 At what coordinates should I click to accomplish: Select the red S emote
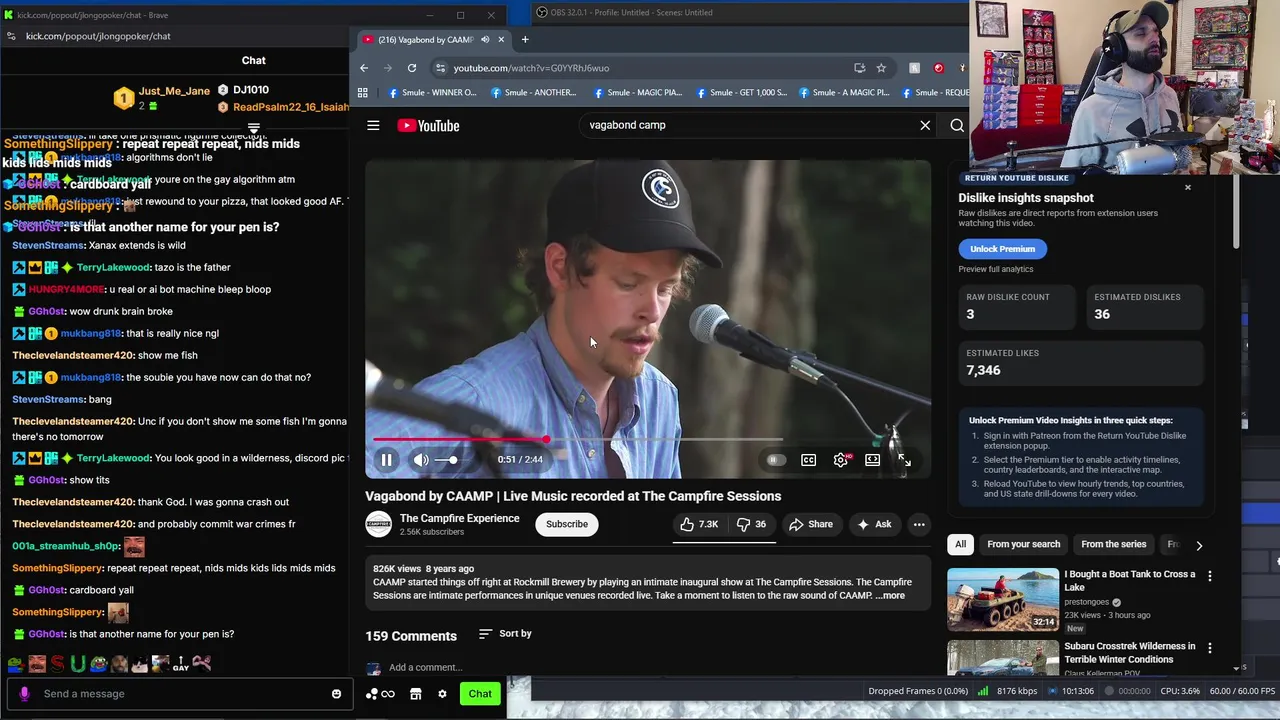[x=58, y=663]
